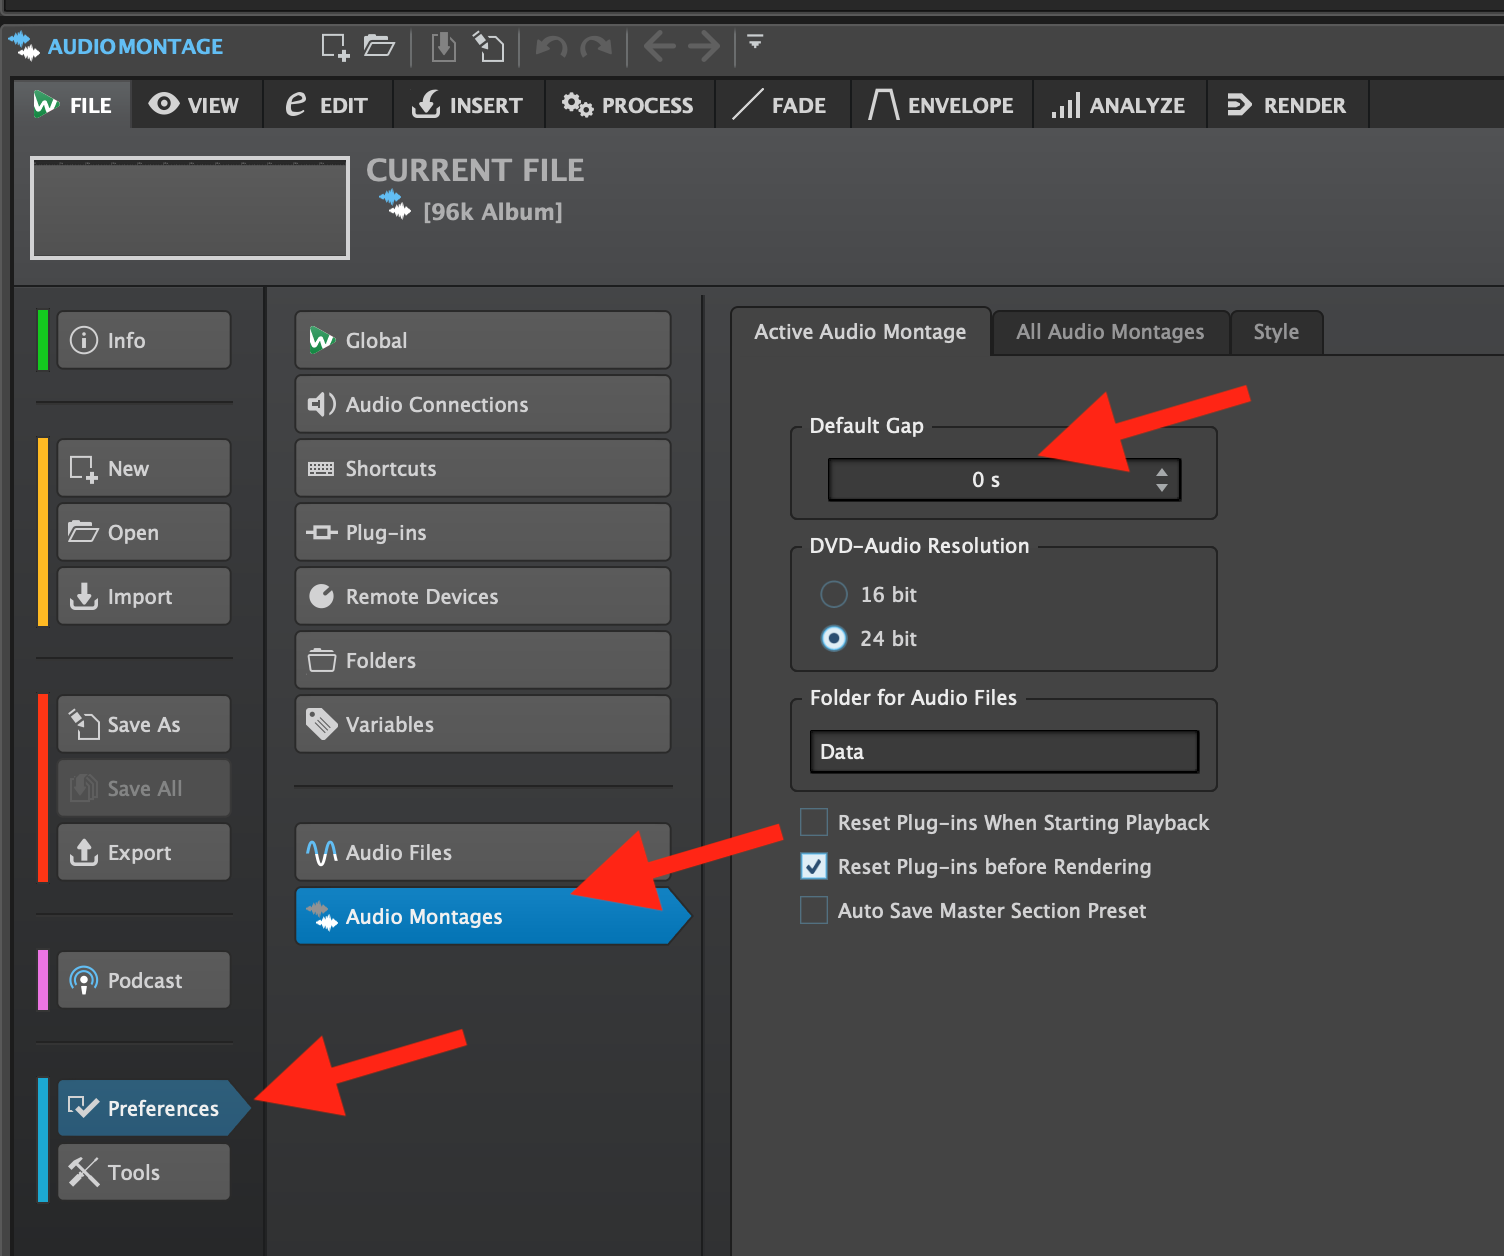Image resolution: width=1504 pixels, height=1256 pixels.
Task: Enable Reset Plug-ins When Starting Playback
Action: (x=814, y=822)
